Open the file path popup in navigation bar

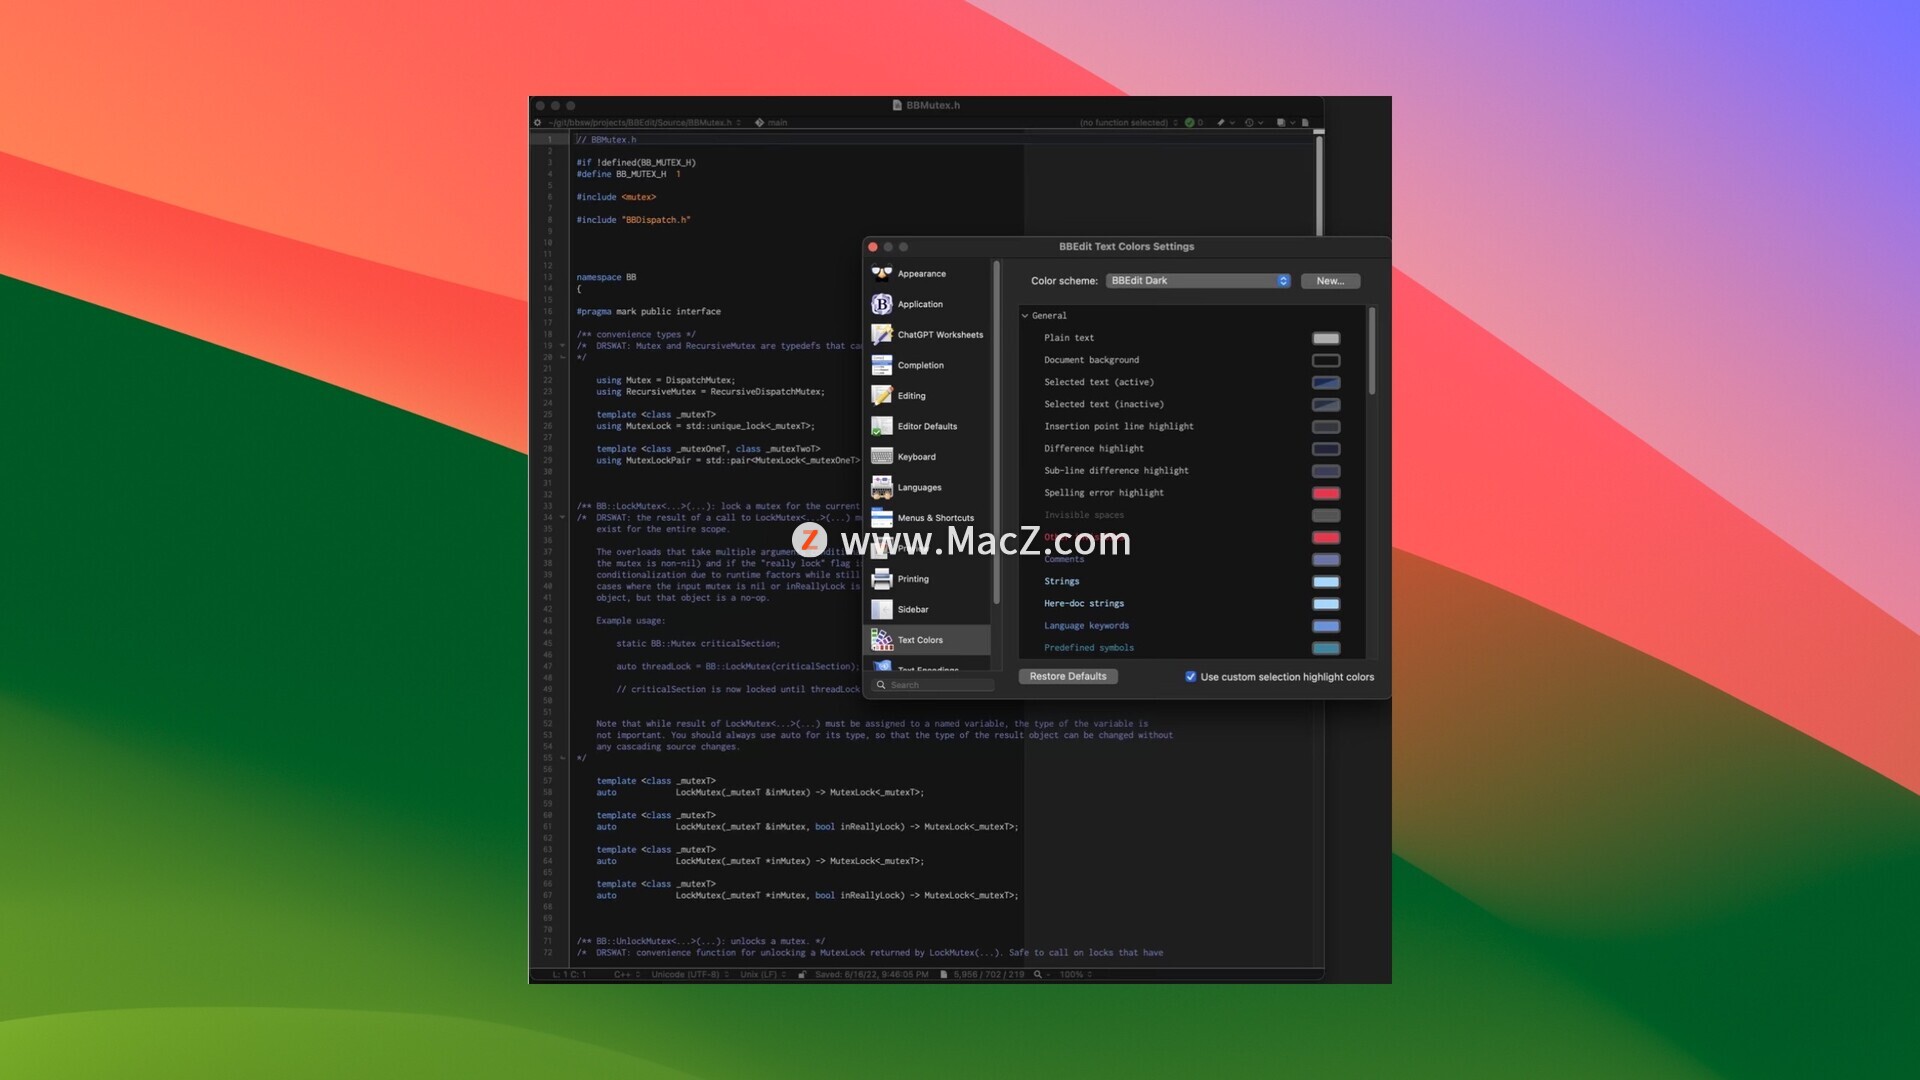coord(644,123)
